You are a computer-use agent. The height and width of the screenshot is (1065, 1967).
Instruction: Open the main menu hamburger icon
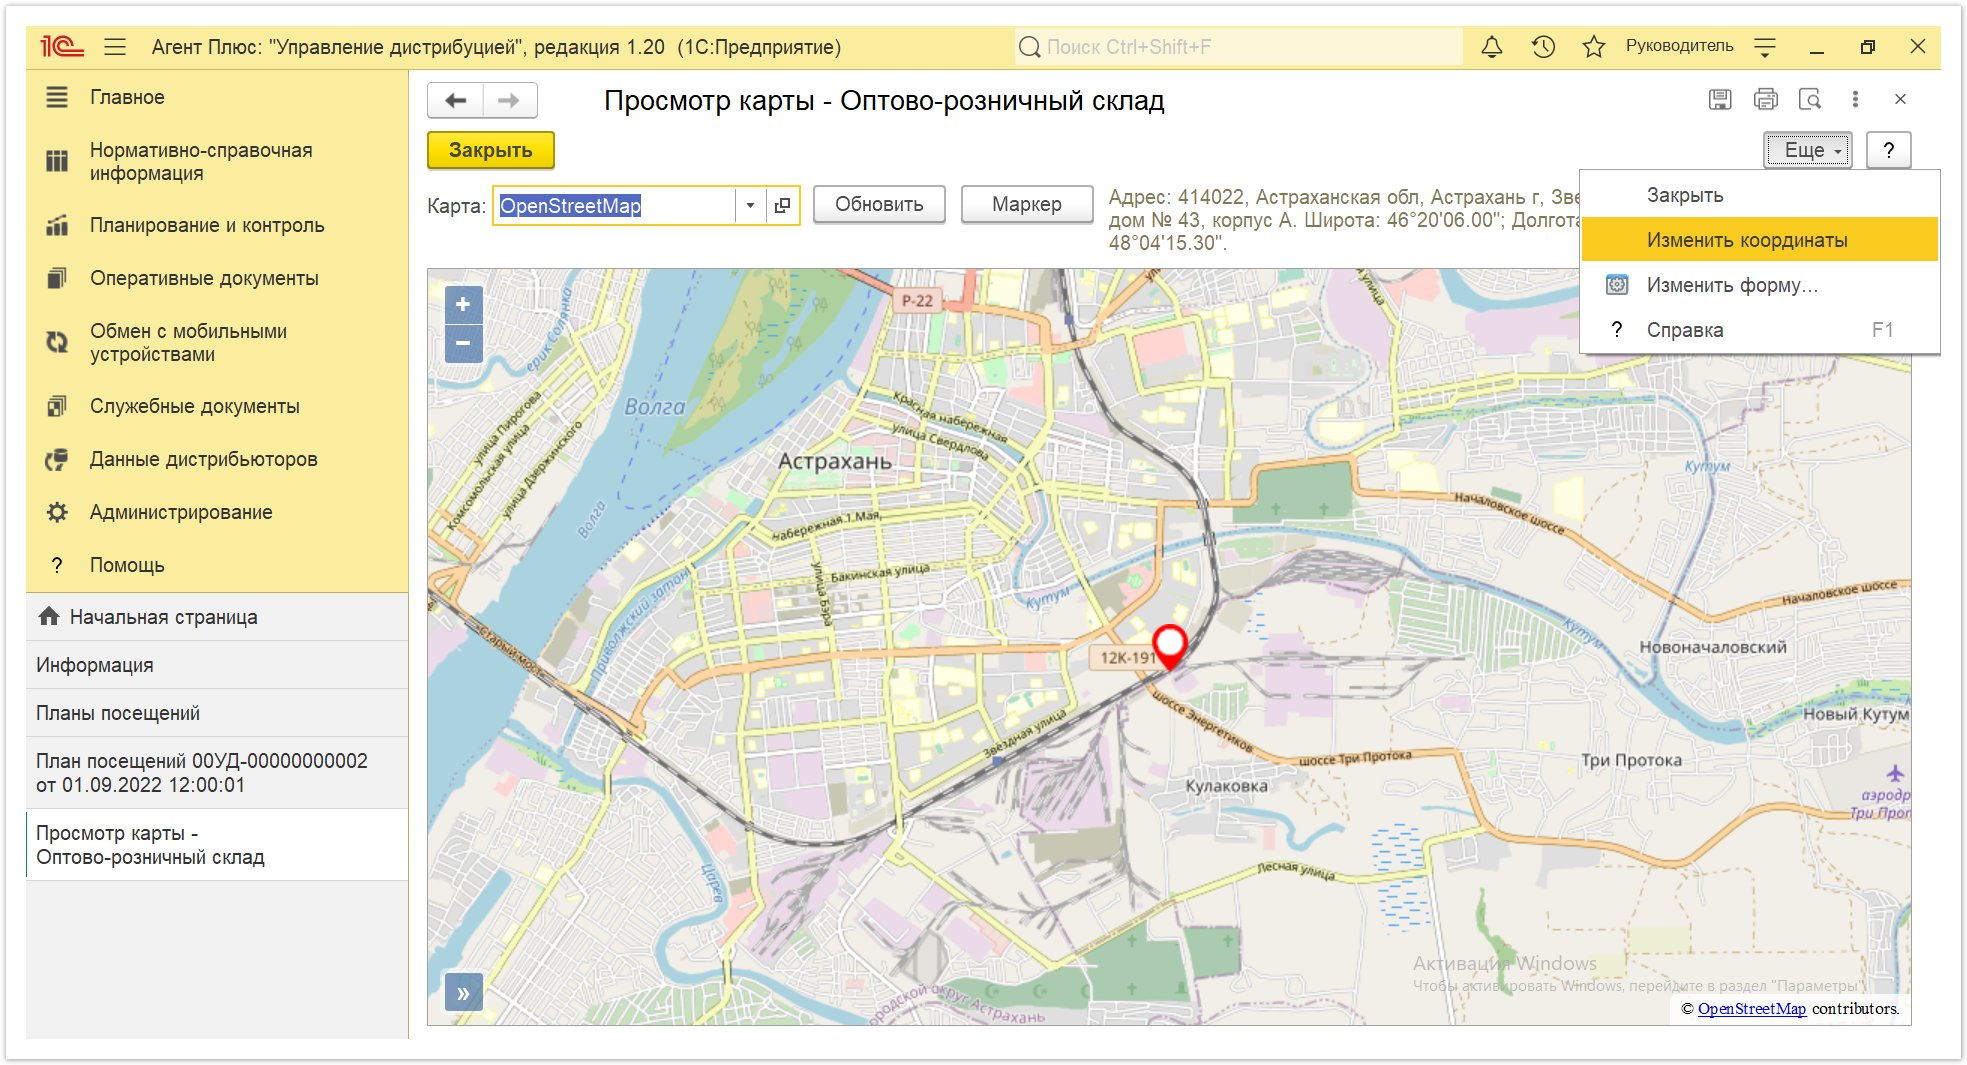pos(115,47)
